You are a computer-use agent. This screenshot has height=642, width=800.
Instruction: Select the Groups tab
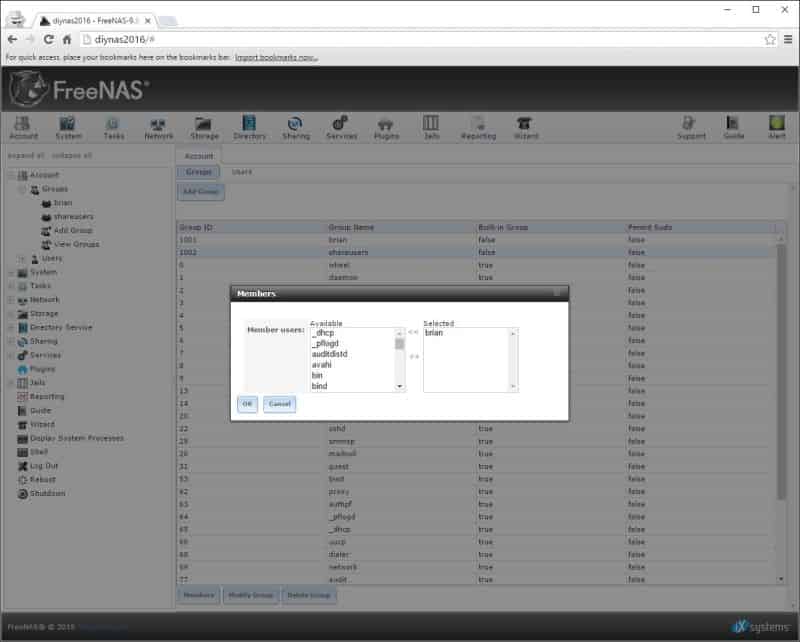[x=198, y=172]
